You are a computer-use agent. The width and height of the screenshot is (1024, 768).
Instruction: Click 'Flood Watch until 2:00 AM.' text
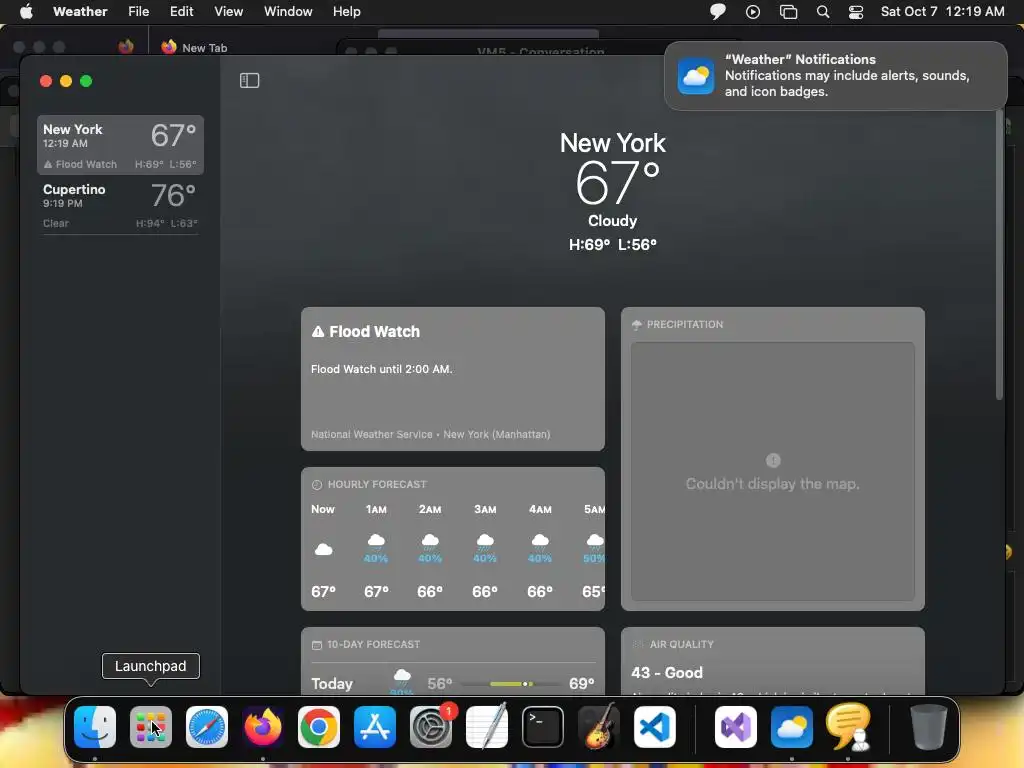[381, 369]
